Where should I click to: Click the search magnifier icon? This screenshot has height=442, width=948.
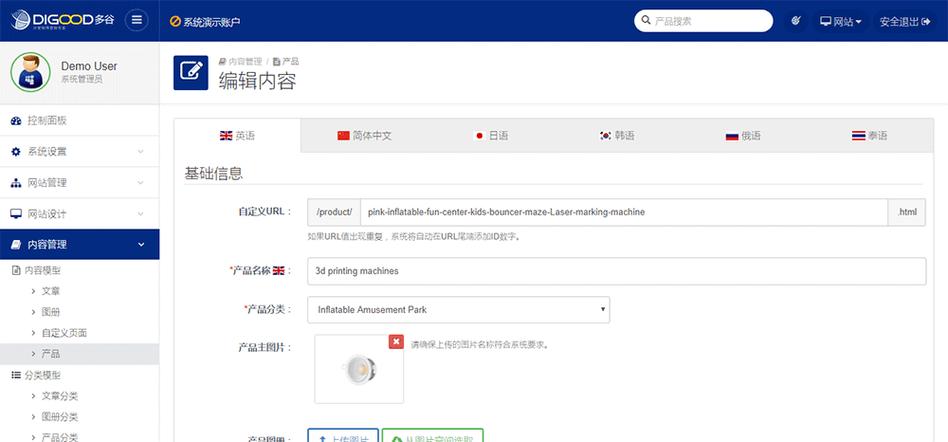[x=646, y=21]
